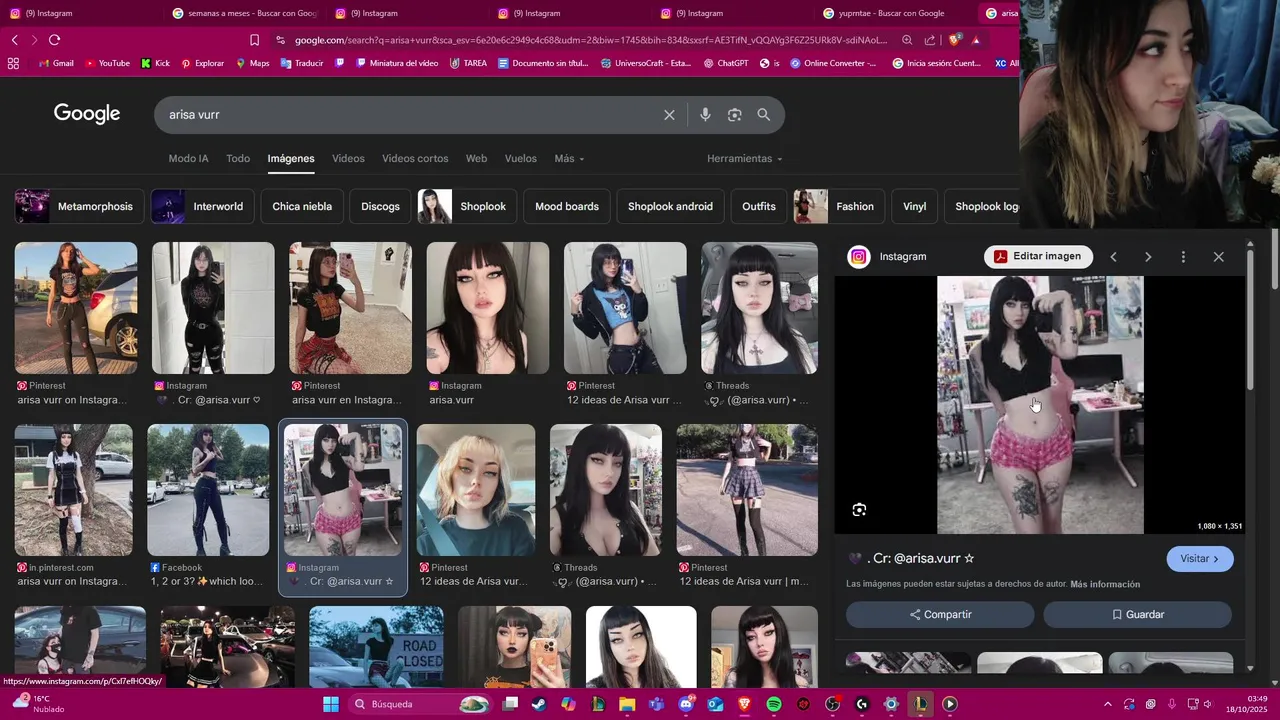Open Brave browser icon in taskbar
The height and width of the screenshot is (720, 1280).
click(x=744, y=704)
